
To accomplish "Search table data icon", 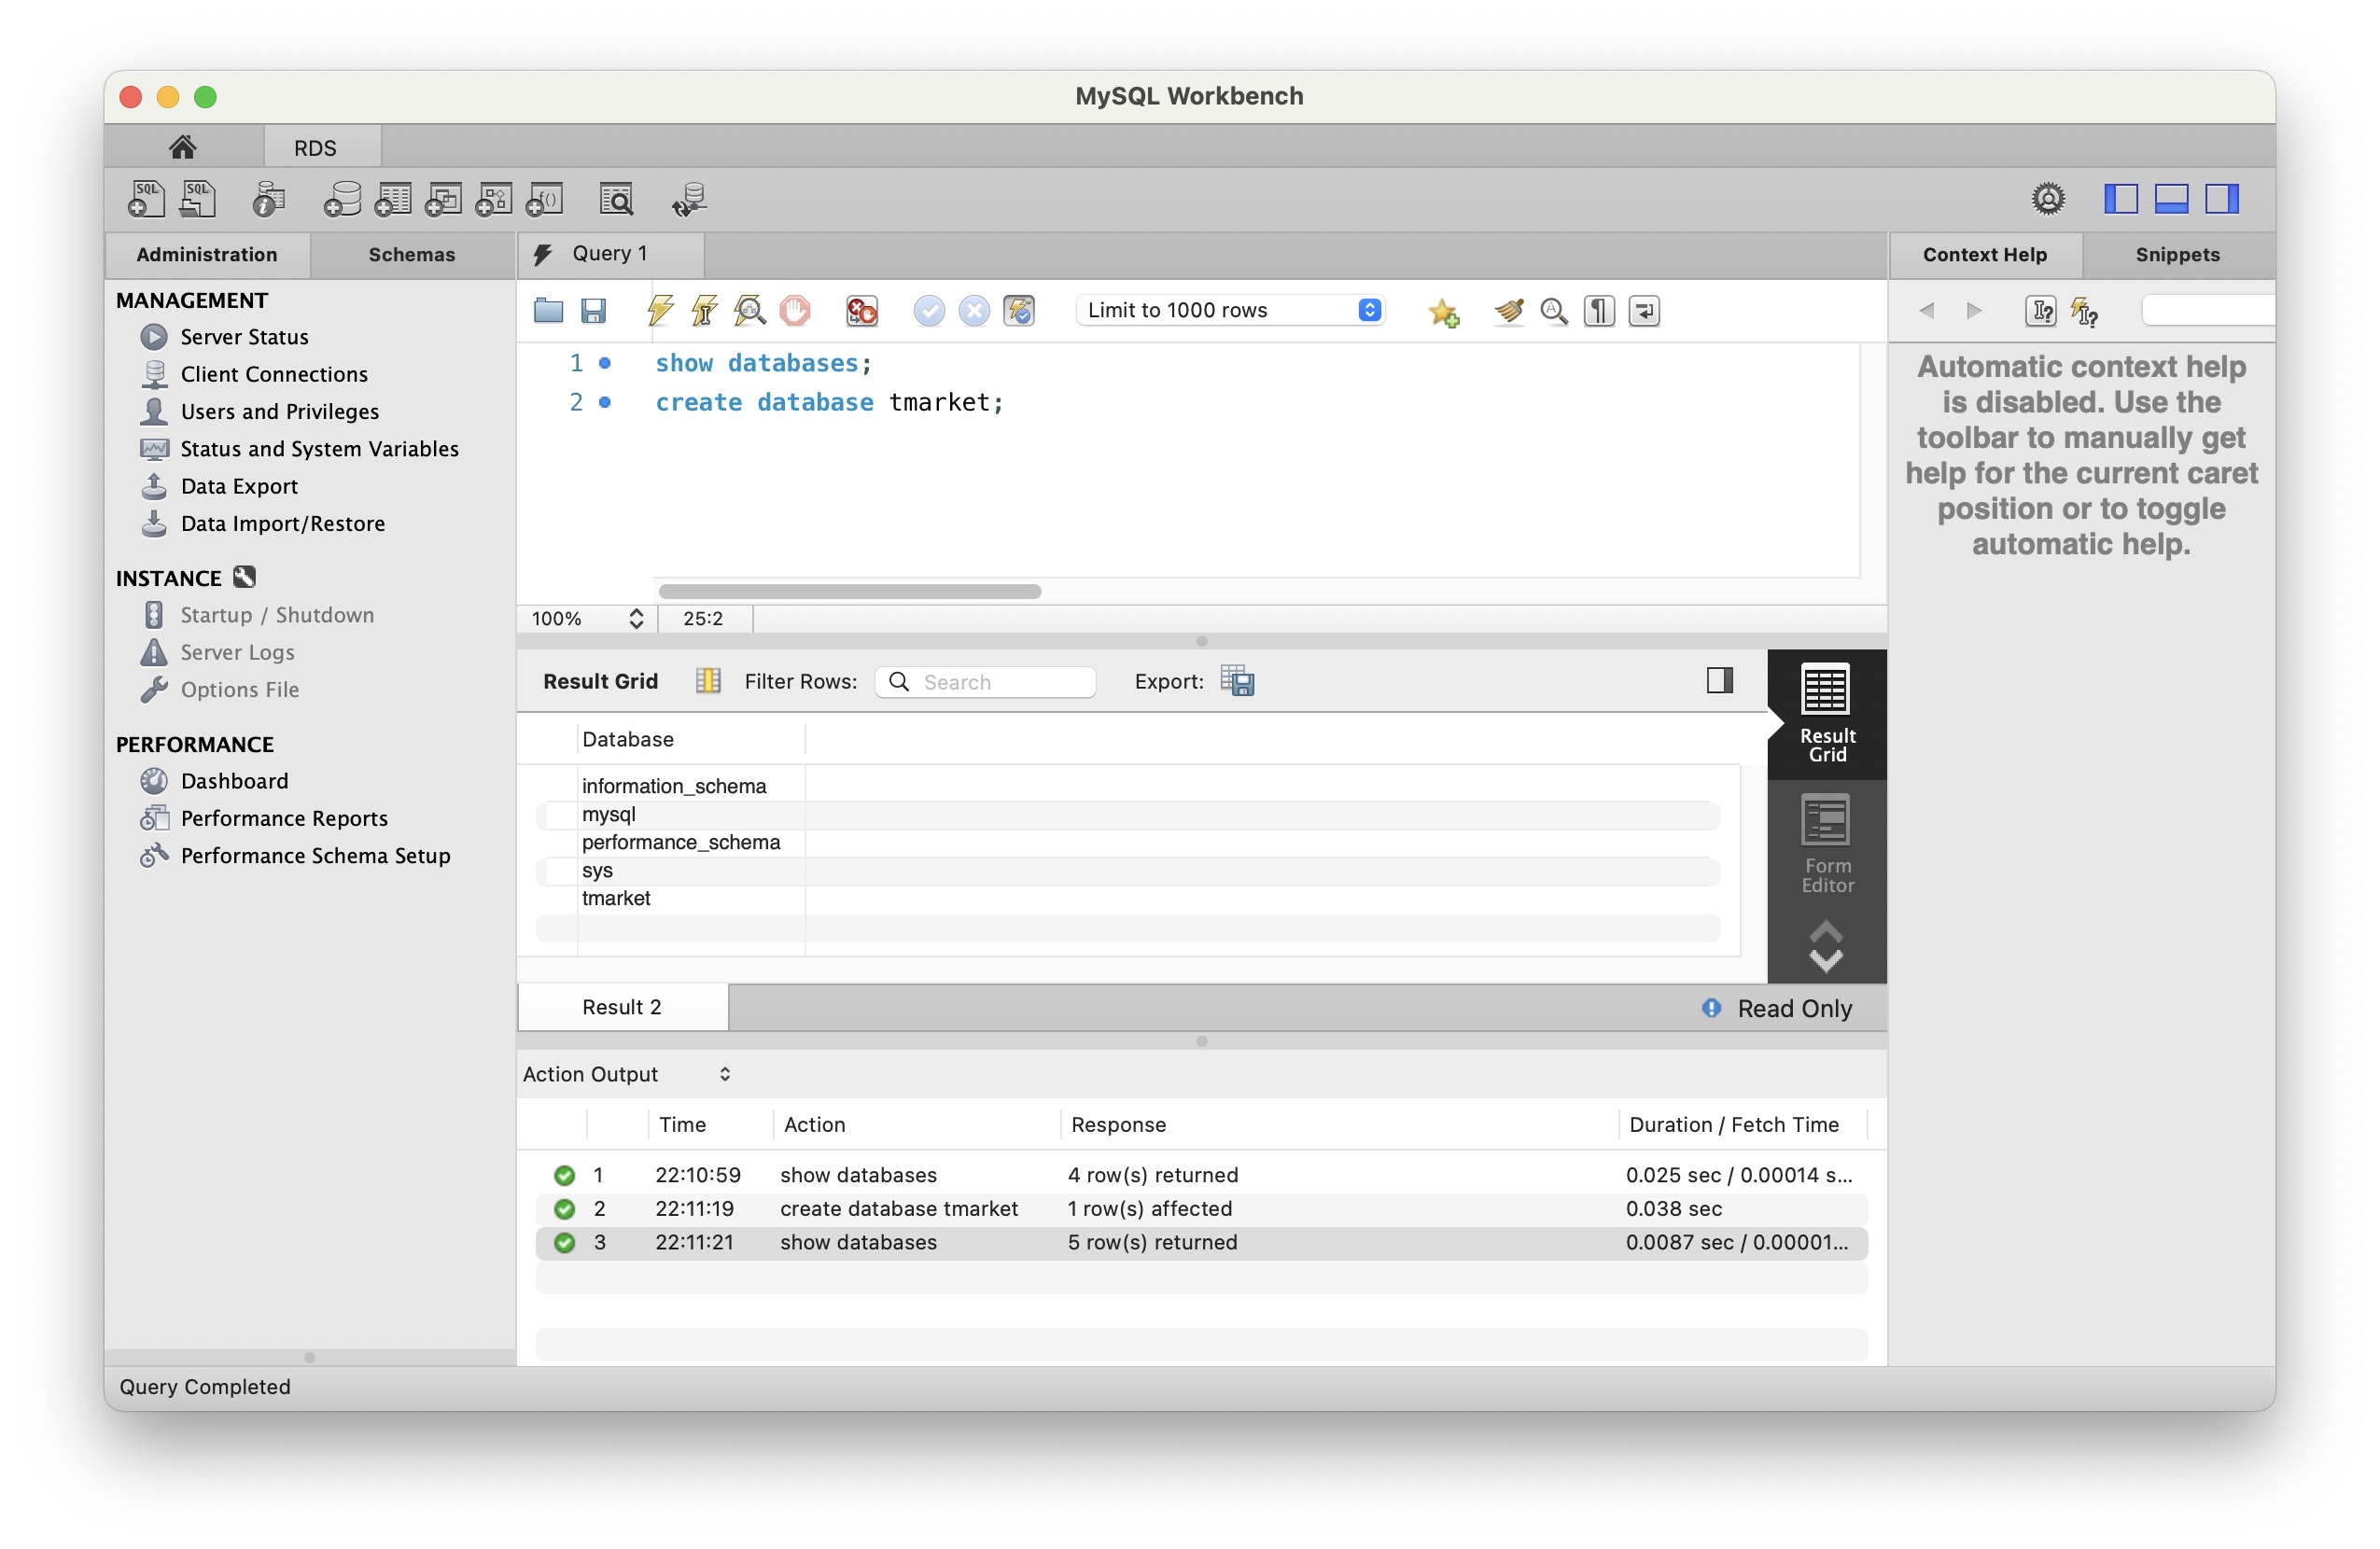I will pyautogui.click(x=617, y=199).
